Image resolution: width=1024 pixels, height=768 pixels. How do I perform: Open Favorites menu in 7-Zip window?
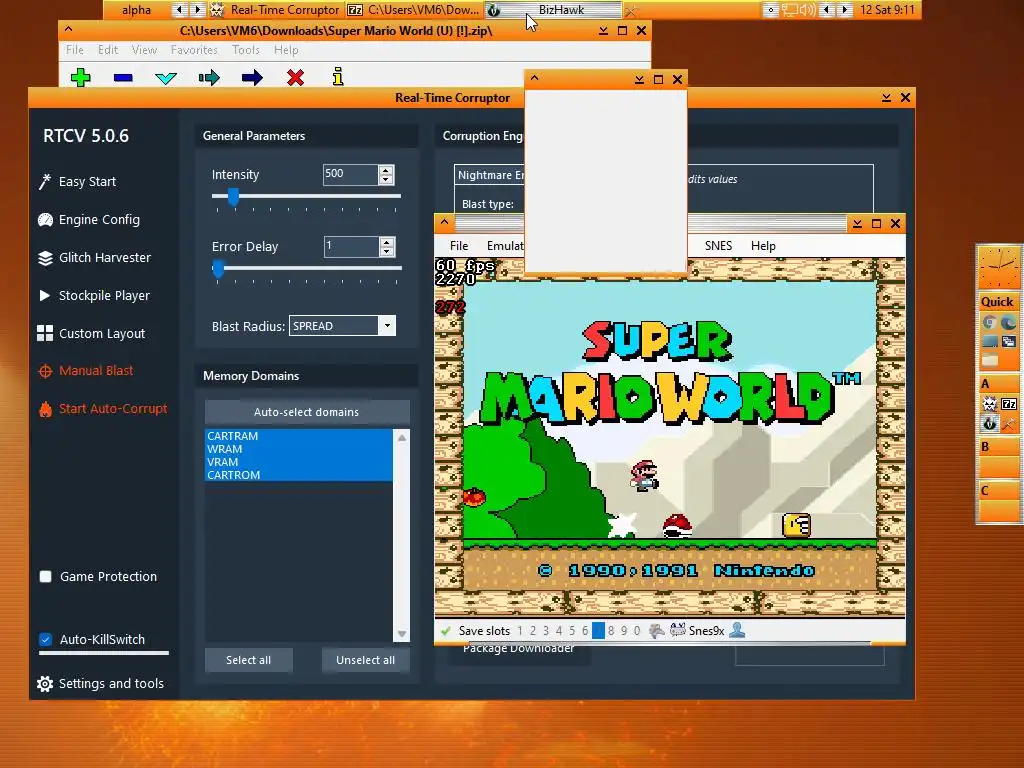coord(194,50)
